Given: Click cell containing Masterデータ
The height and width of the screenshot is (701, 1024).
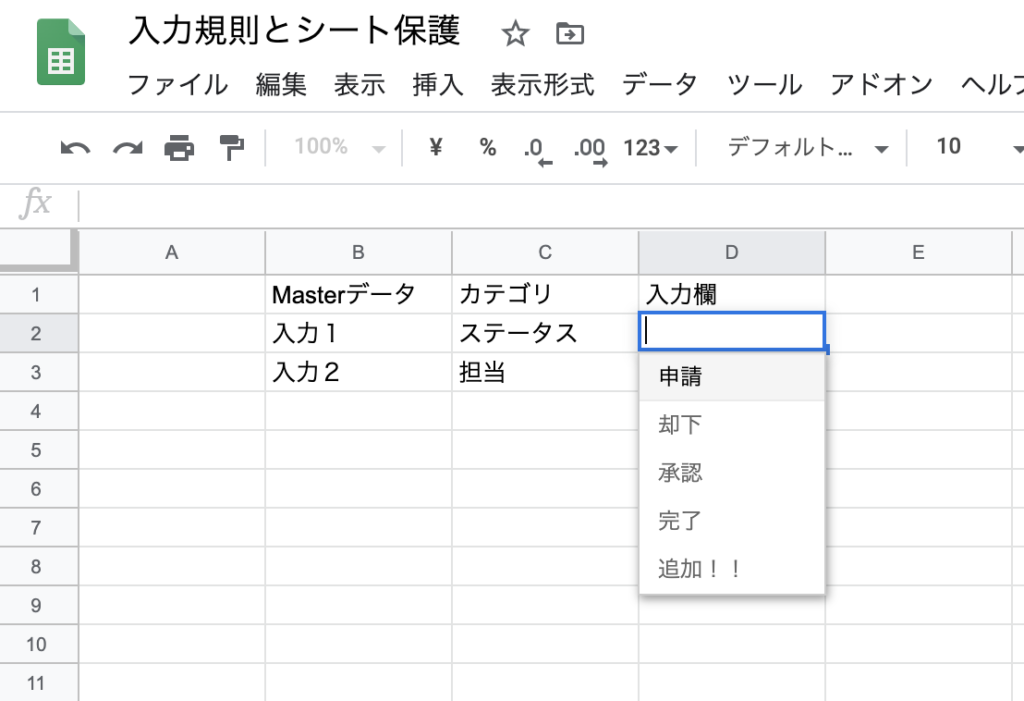Looking at the screenshot, I should pyautogui.click(x=359, y=295).
